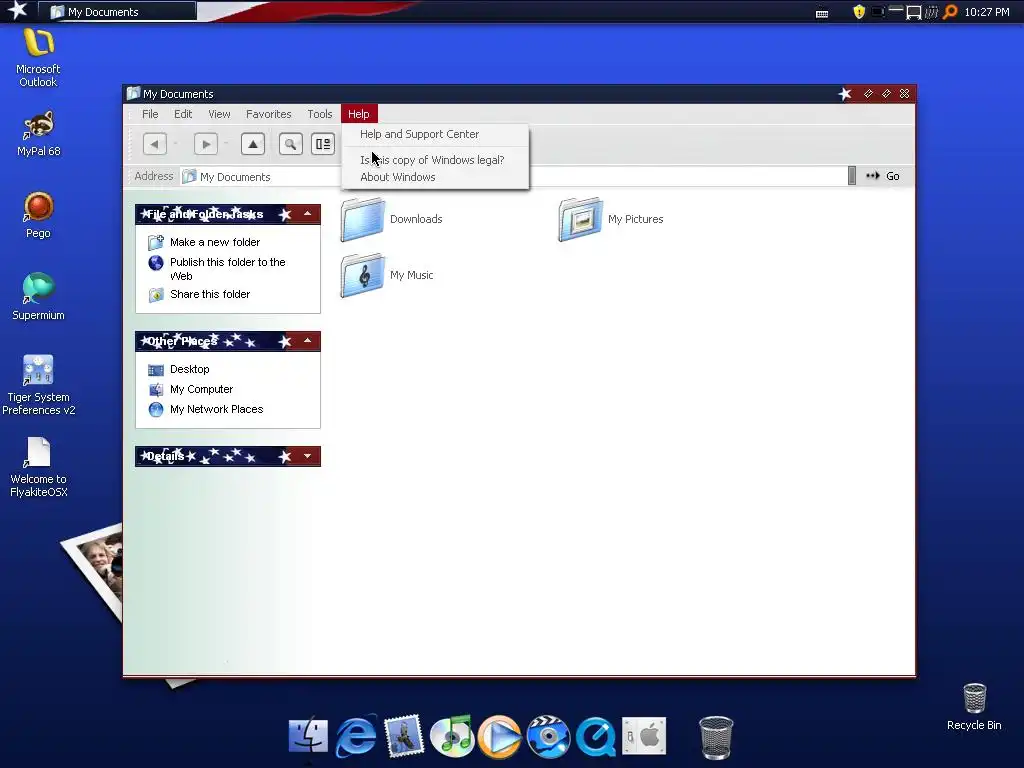The width and height of the screenshot is (1024, 768).
Task: Click the Forward arrow toolbar button
Action: coord(206,144)
